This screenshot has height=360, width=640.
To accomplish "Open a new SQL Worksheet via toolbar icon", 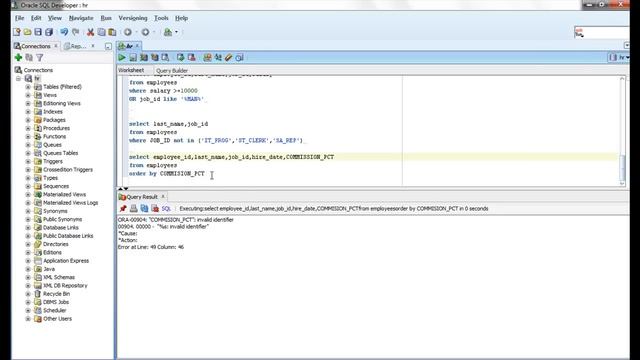I will (x=168, y=32).
